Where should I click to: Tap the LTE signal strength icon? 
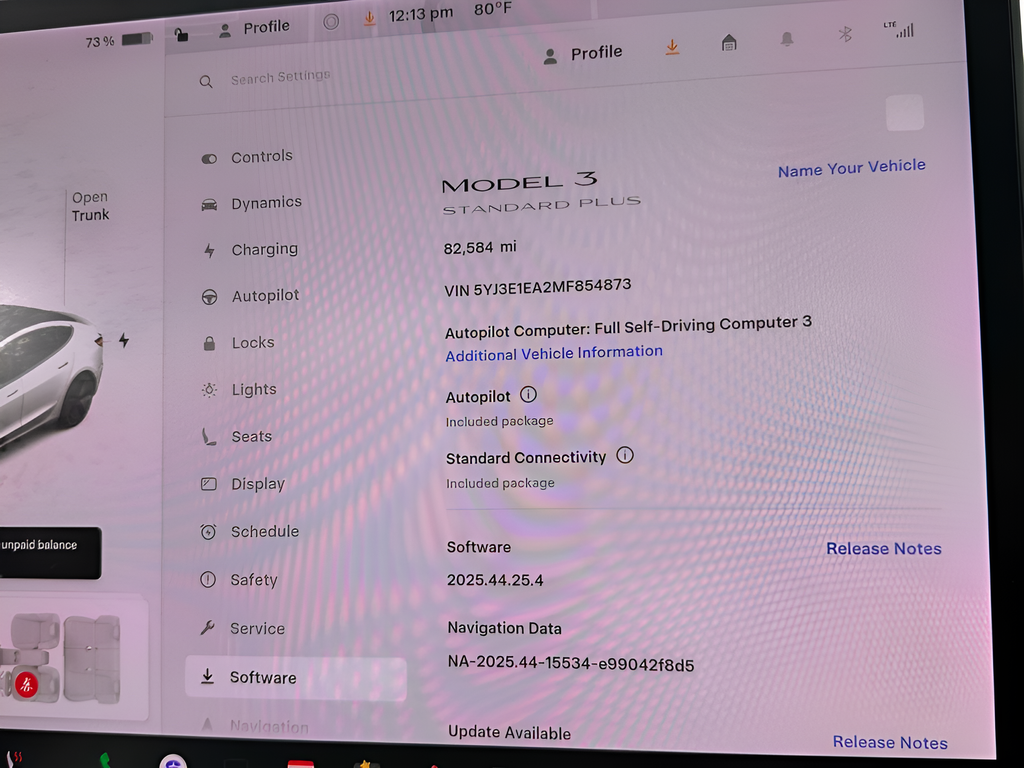(903, 30)
